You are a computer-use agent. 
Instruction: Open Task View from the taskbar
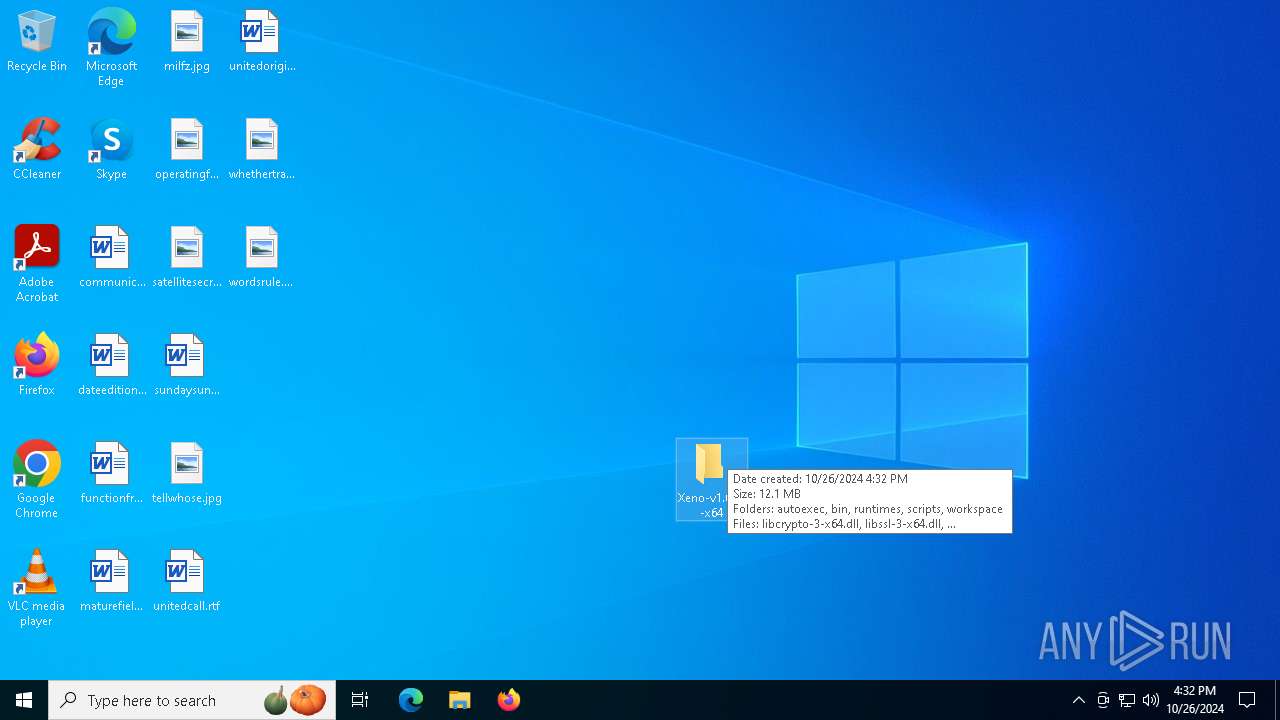[x=360, y=700]
